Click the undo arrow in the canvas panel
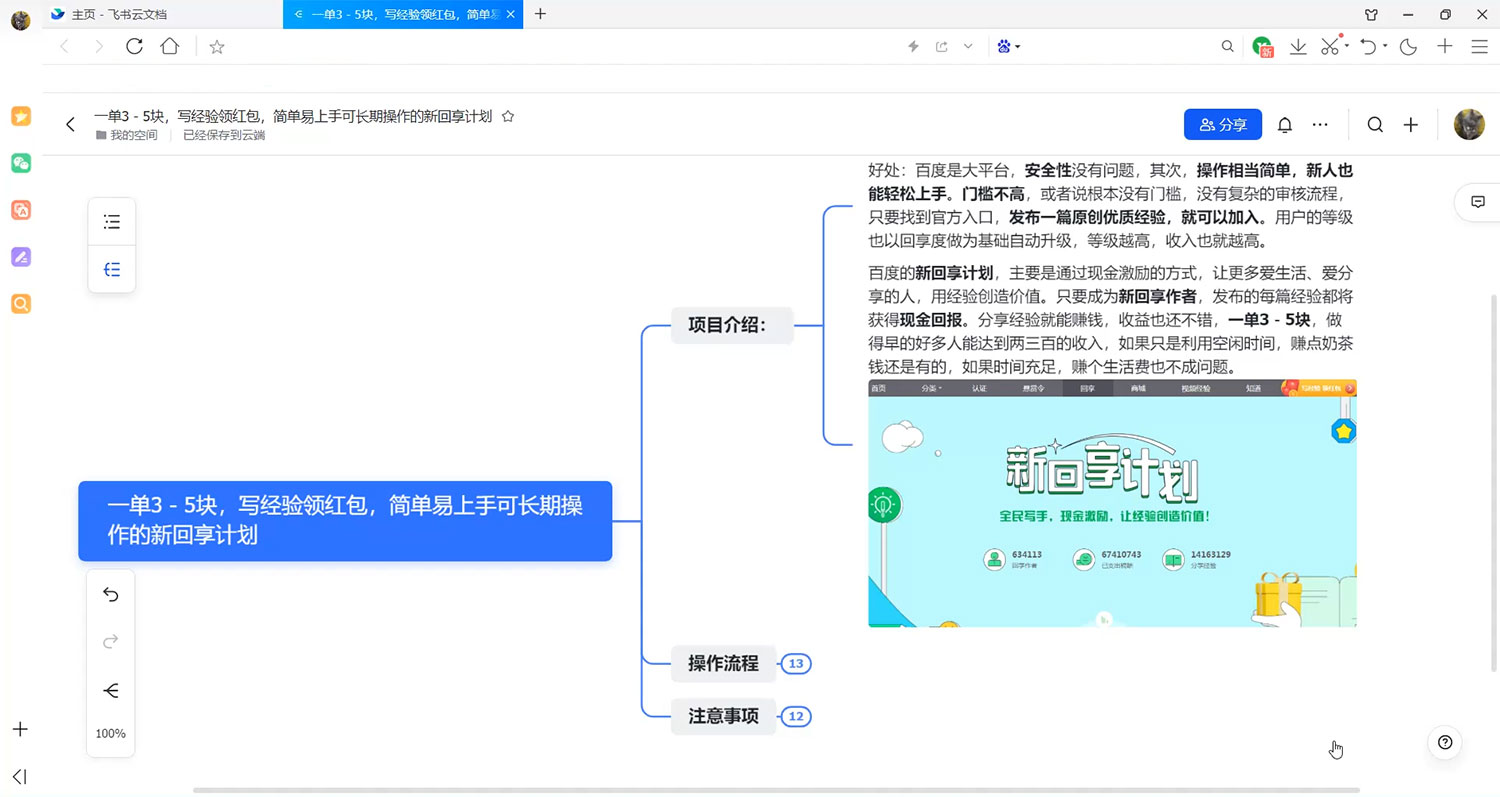 click(110, 594)
